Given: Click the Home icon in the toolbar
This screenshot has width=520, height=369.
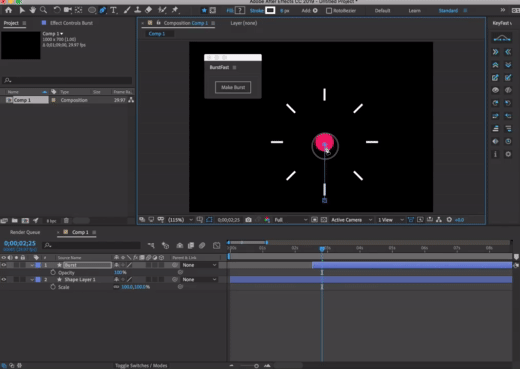Looking at the screenshot, I should click(9, 10).
